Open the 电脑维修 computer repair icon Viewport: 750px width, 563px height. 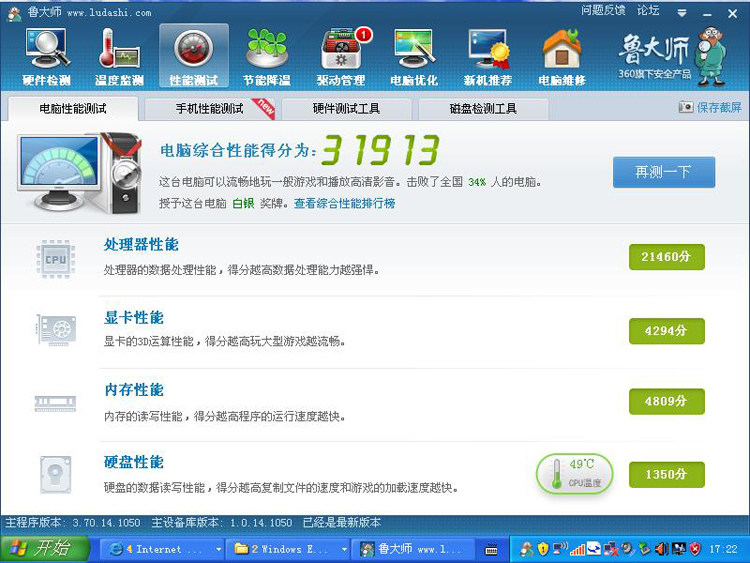[561, 56]
